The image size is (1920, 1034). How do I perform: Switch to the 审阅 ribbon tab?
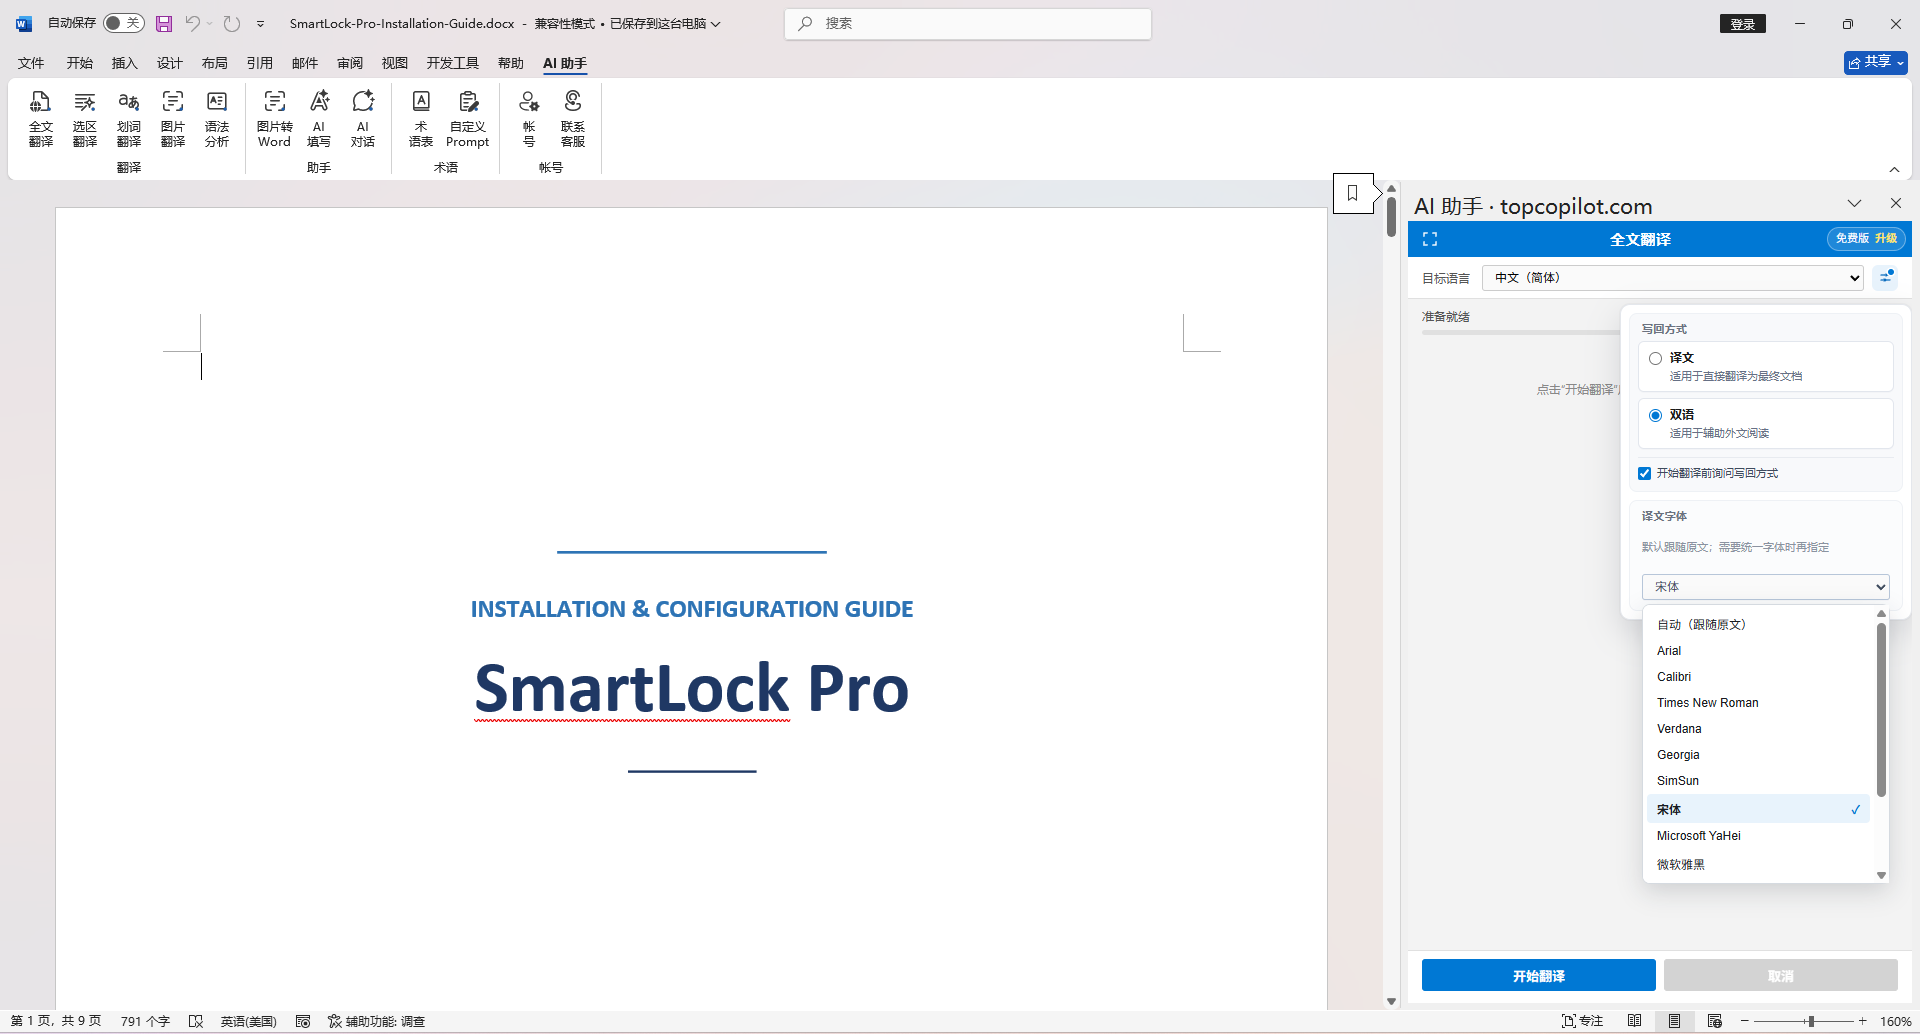point(350,63)
